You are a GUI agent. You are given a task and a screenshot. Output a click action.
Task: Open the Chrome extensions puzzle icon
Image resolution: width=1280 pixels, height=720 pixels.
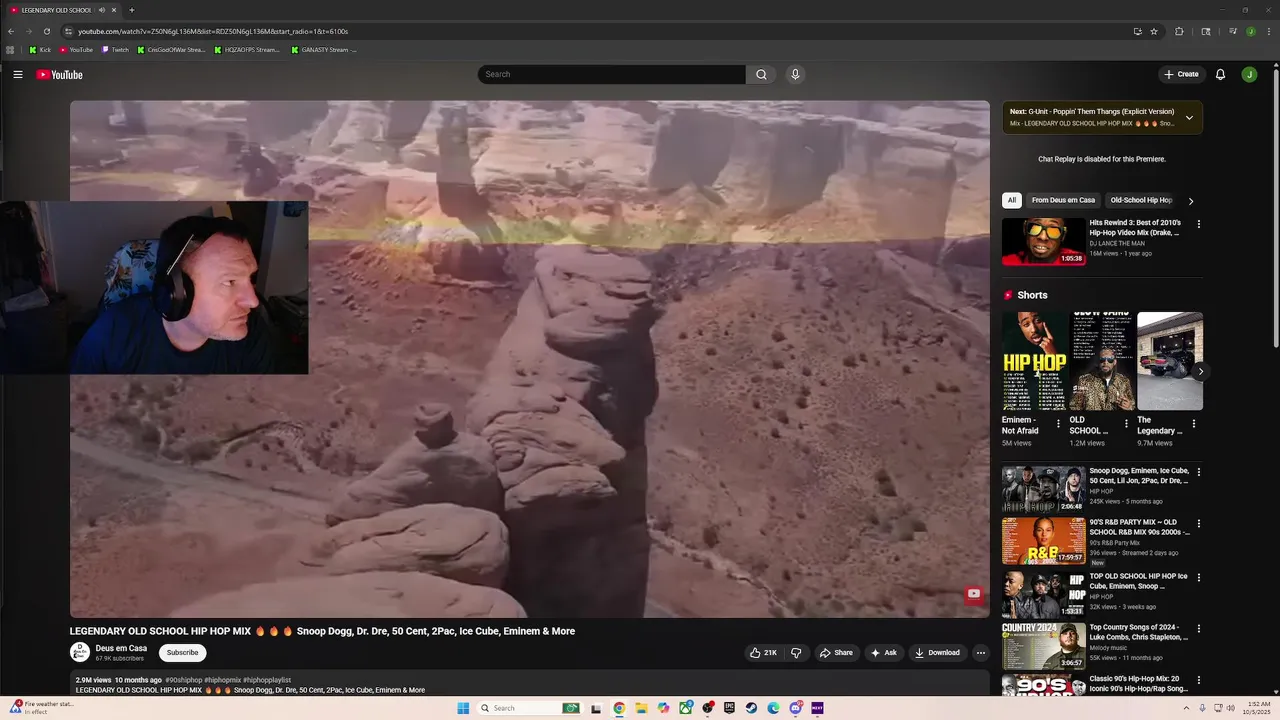tap(1179, 31)
